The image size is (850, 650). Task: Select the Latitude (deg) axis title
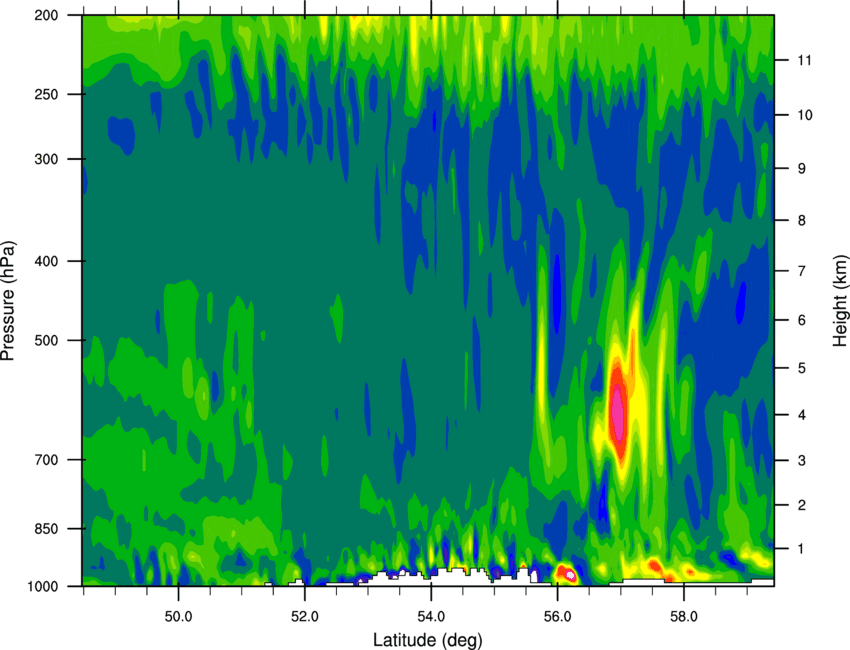click(x=428, y=640)
